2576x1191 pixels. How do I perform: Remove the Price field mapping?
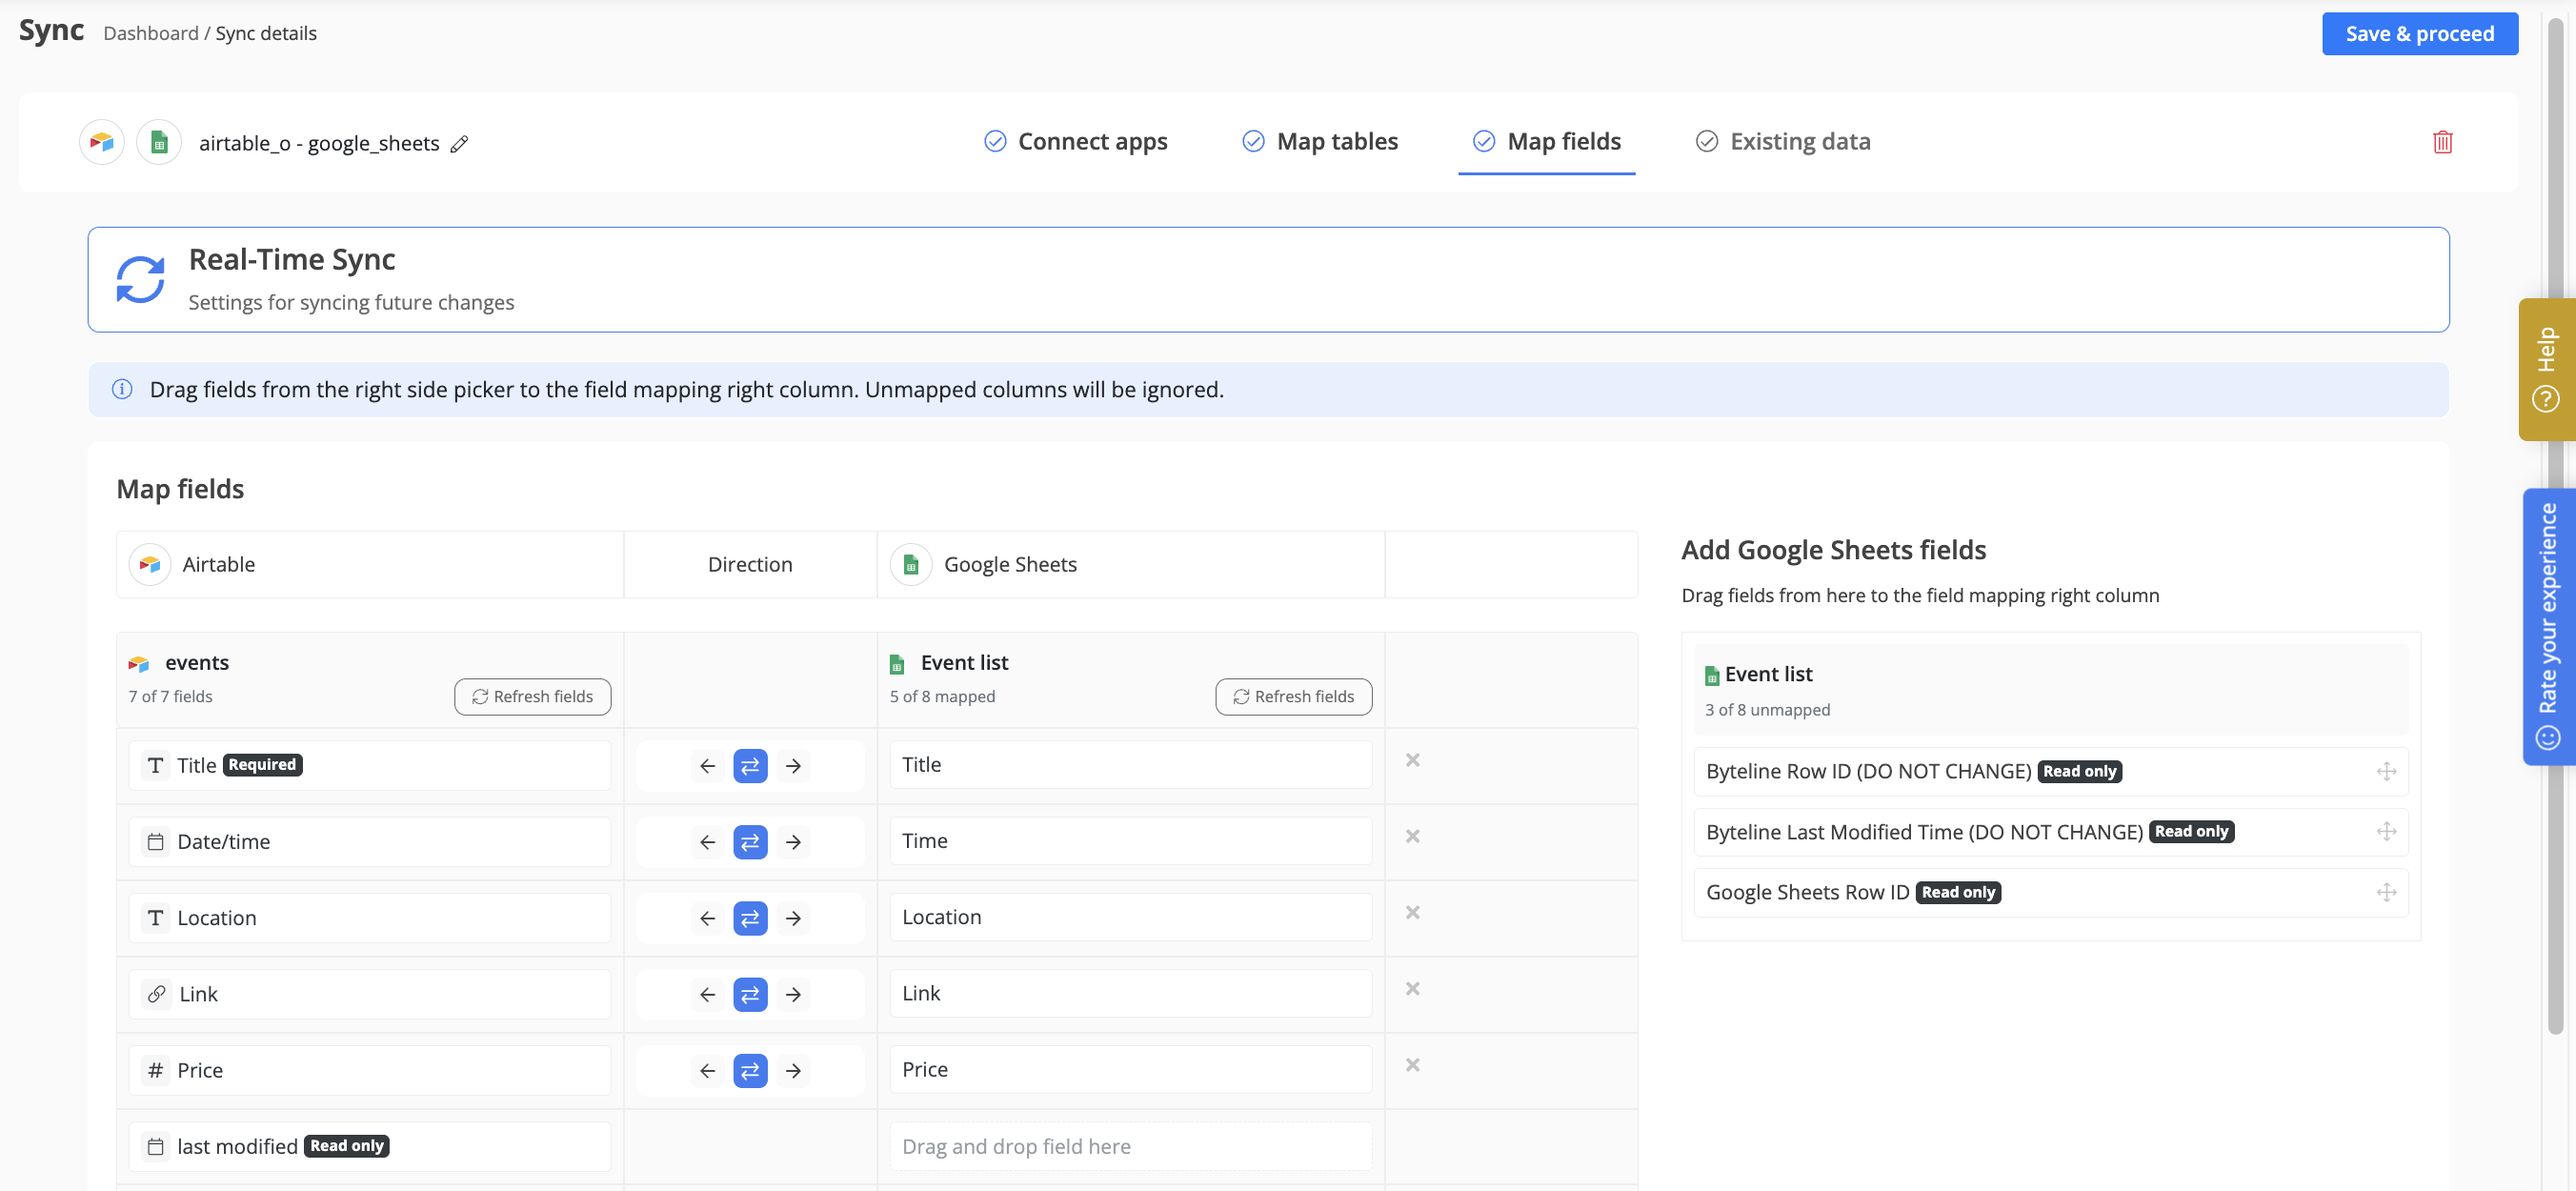pyautogui.click(x=1412, y=1065)
